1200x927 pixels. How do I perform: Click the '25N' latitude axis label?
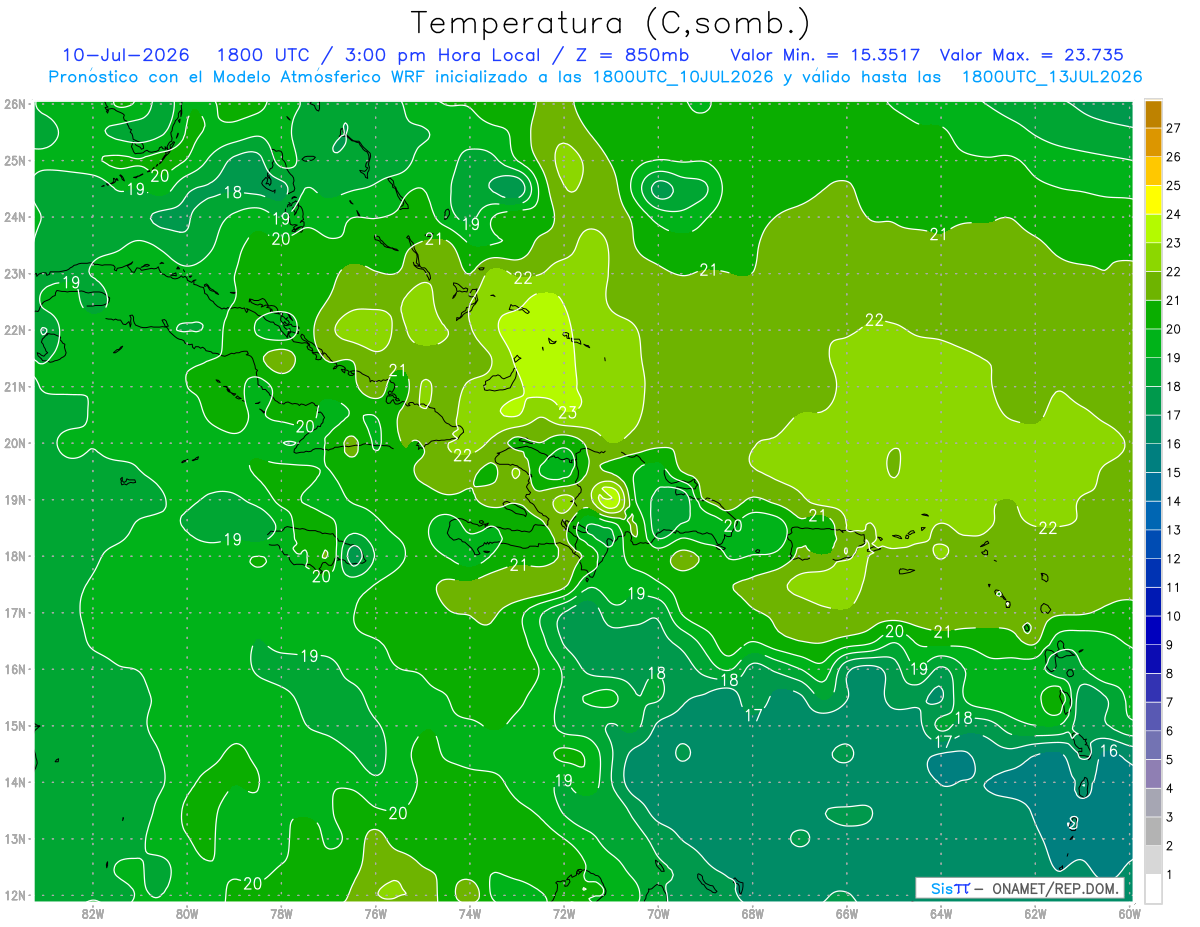pyautogui.click(x=15, y=160)
